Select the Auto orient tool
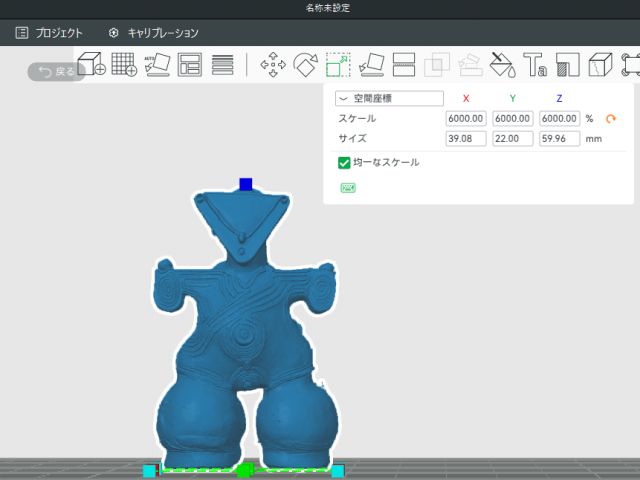 (x=157, y=65)
